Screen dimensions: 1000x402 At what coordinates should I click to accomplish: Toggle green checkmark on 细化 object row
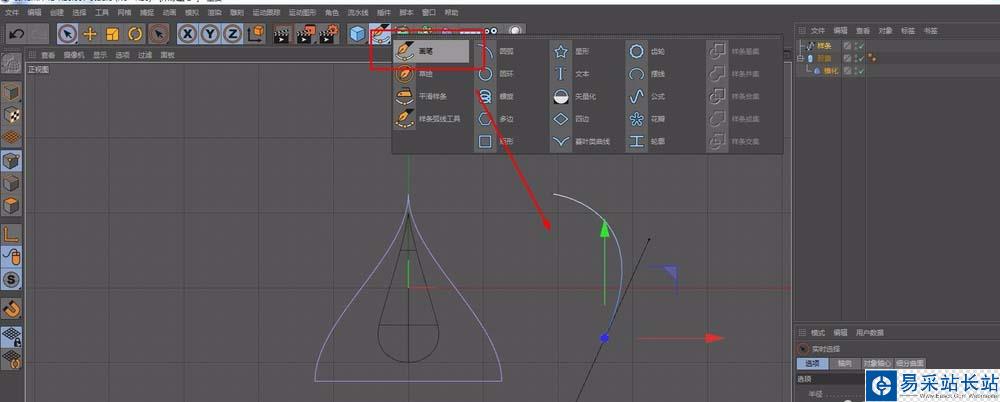click(x=862, y=70)
